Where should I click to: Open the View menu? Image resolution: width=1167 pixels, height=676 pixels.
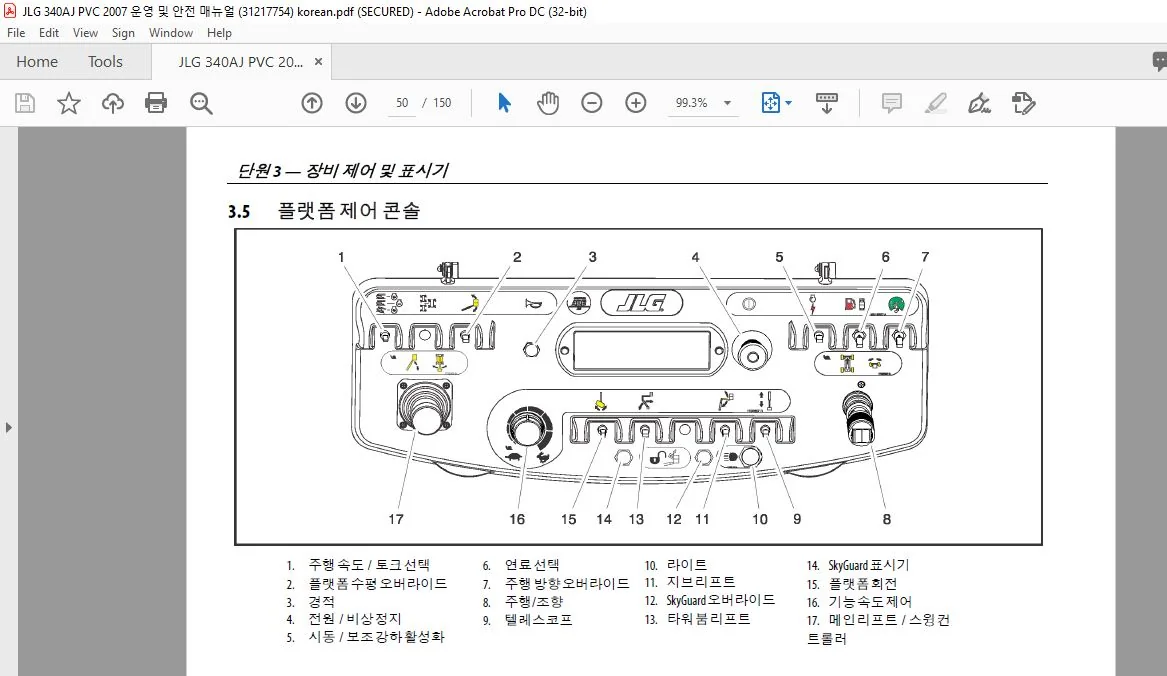click(85, 33)
